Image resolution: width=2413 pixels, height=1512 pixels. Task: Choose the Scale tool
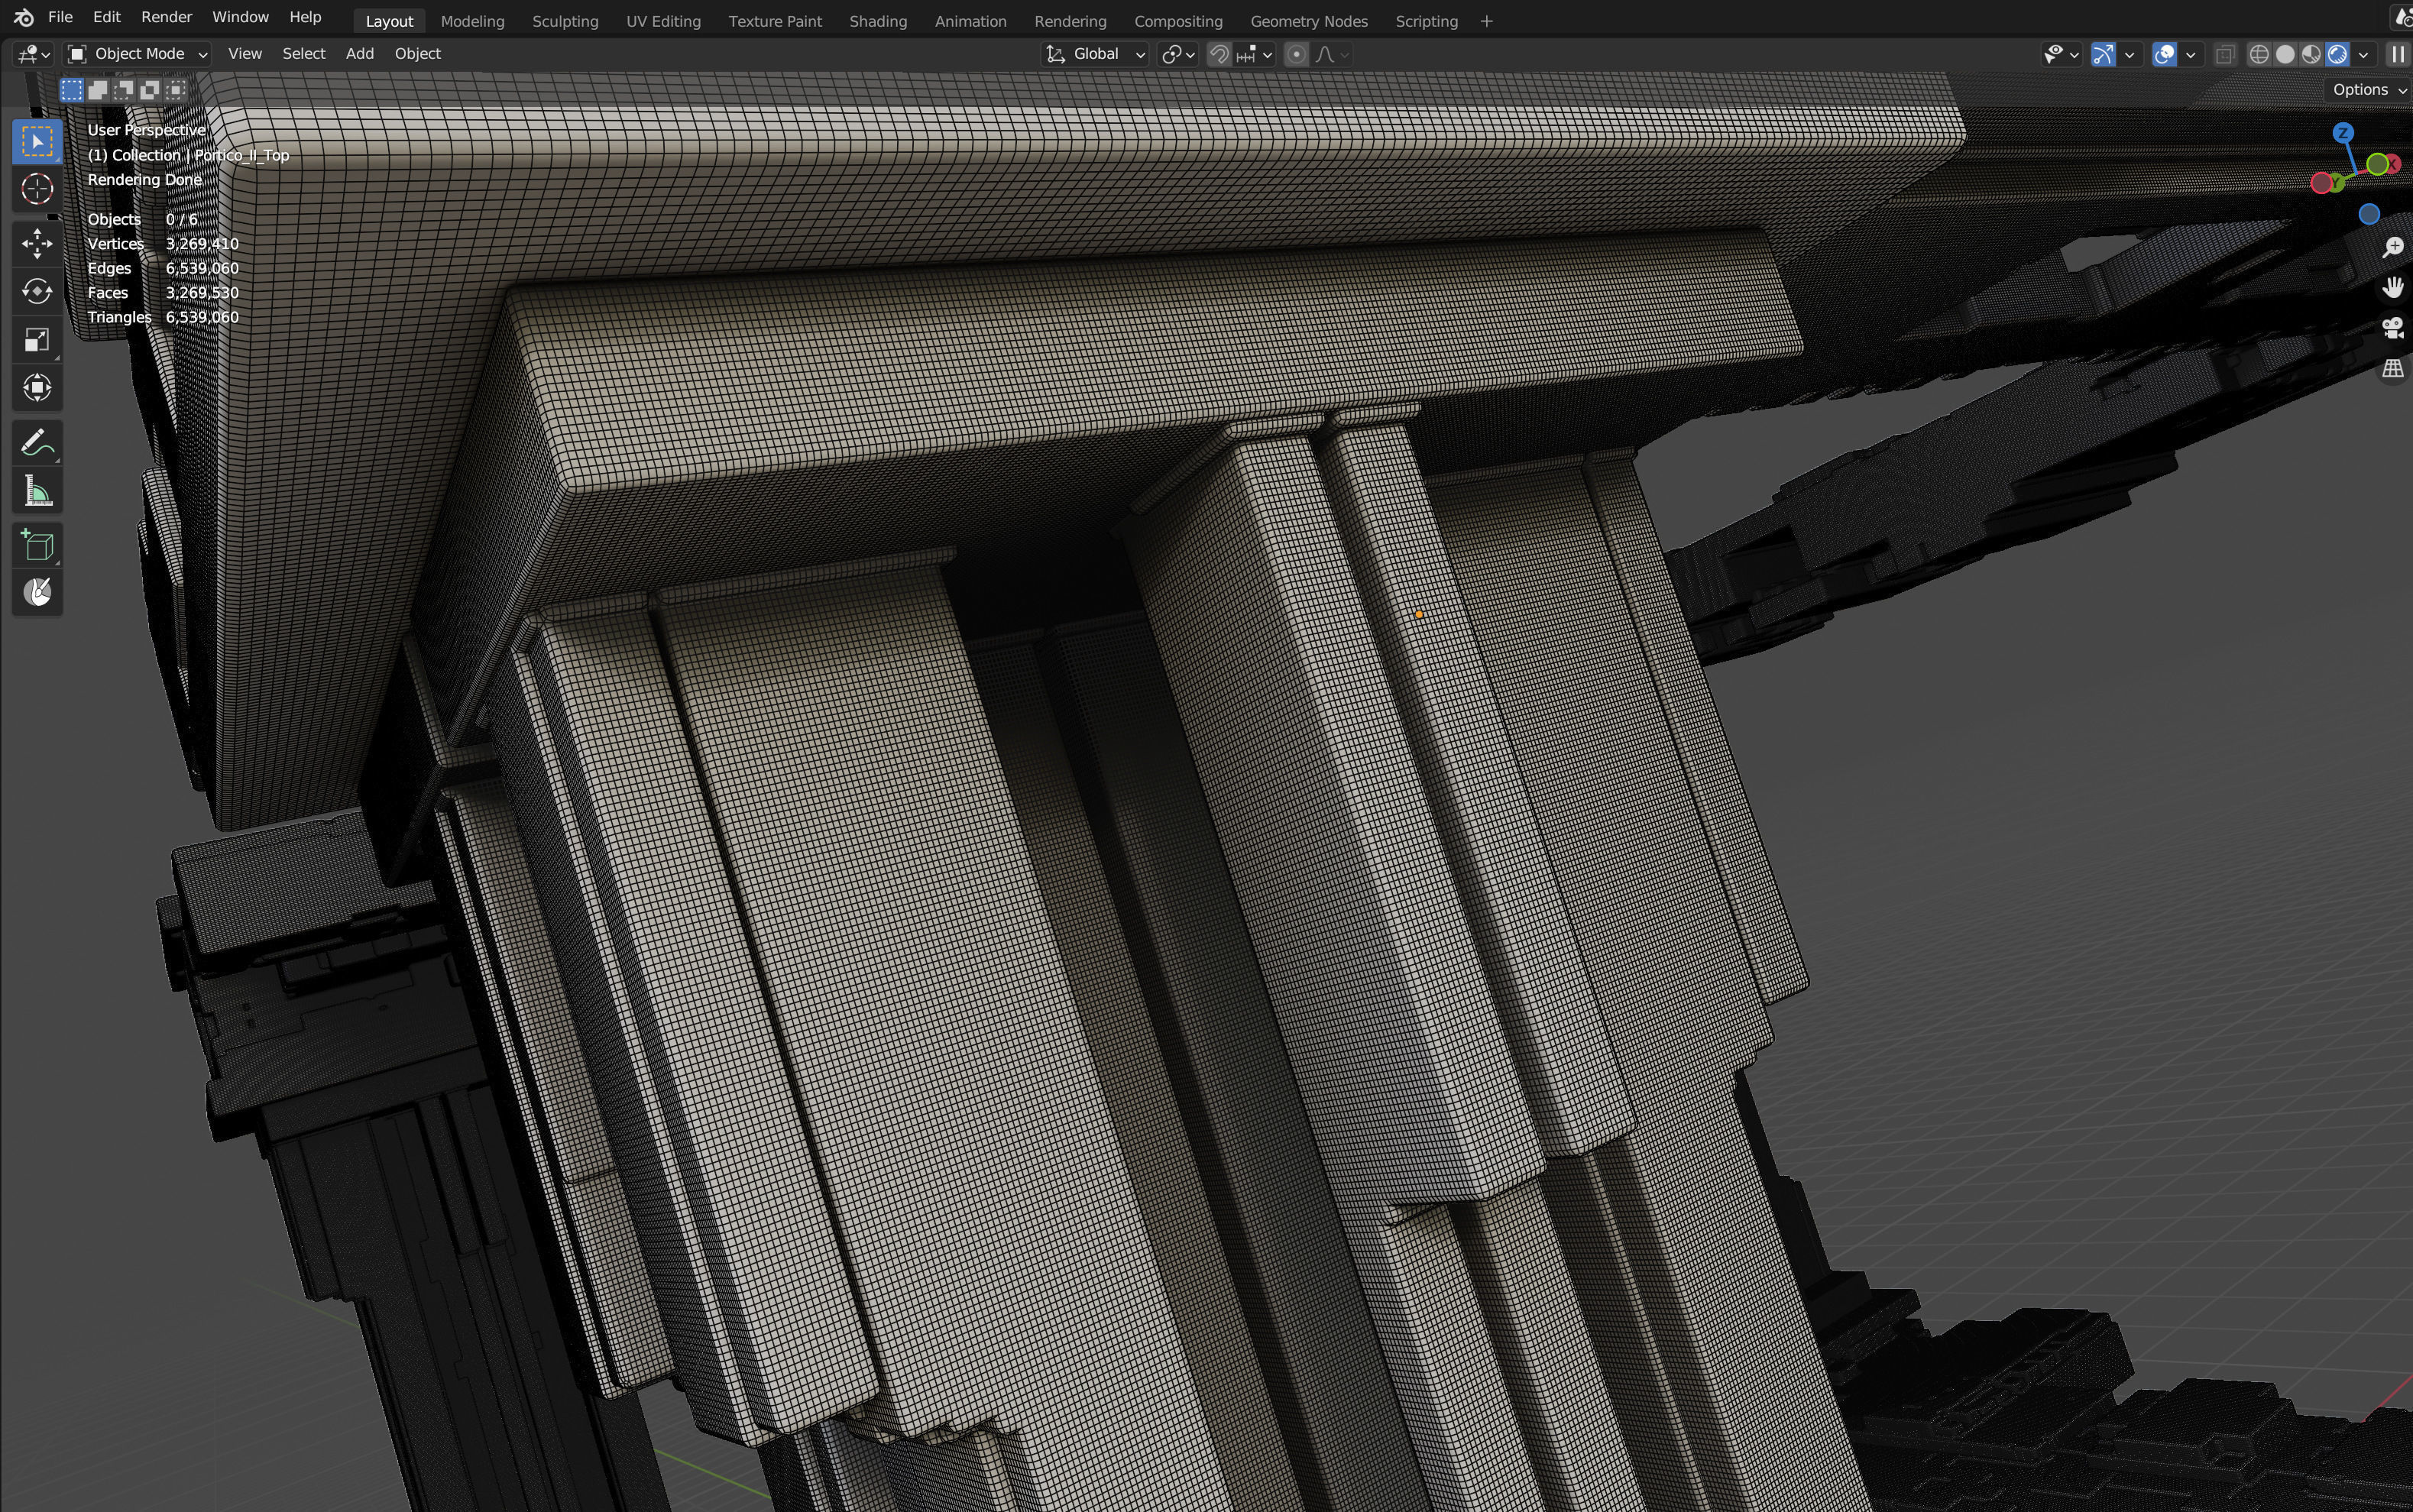click(x=37, y=340)
